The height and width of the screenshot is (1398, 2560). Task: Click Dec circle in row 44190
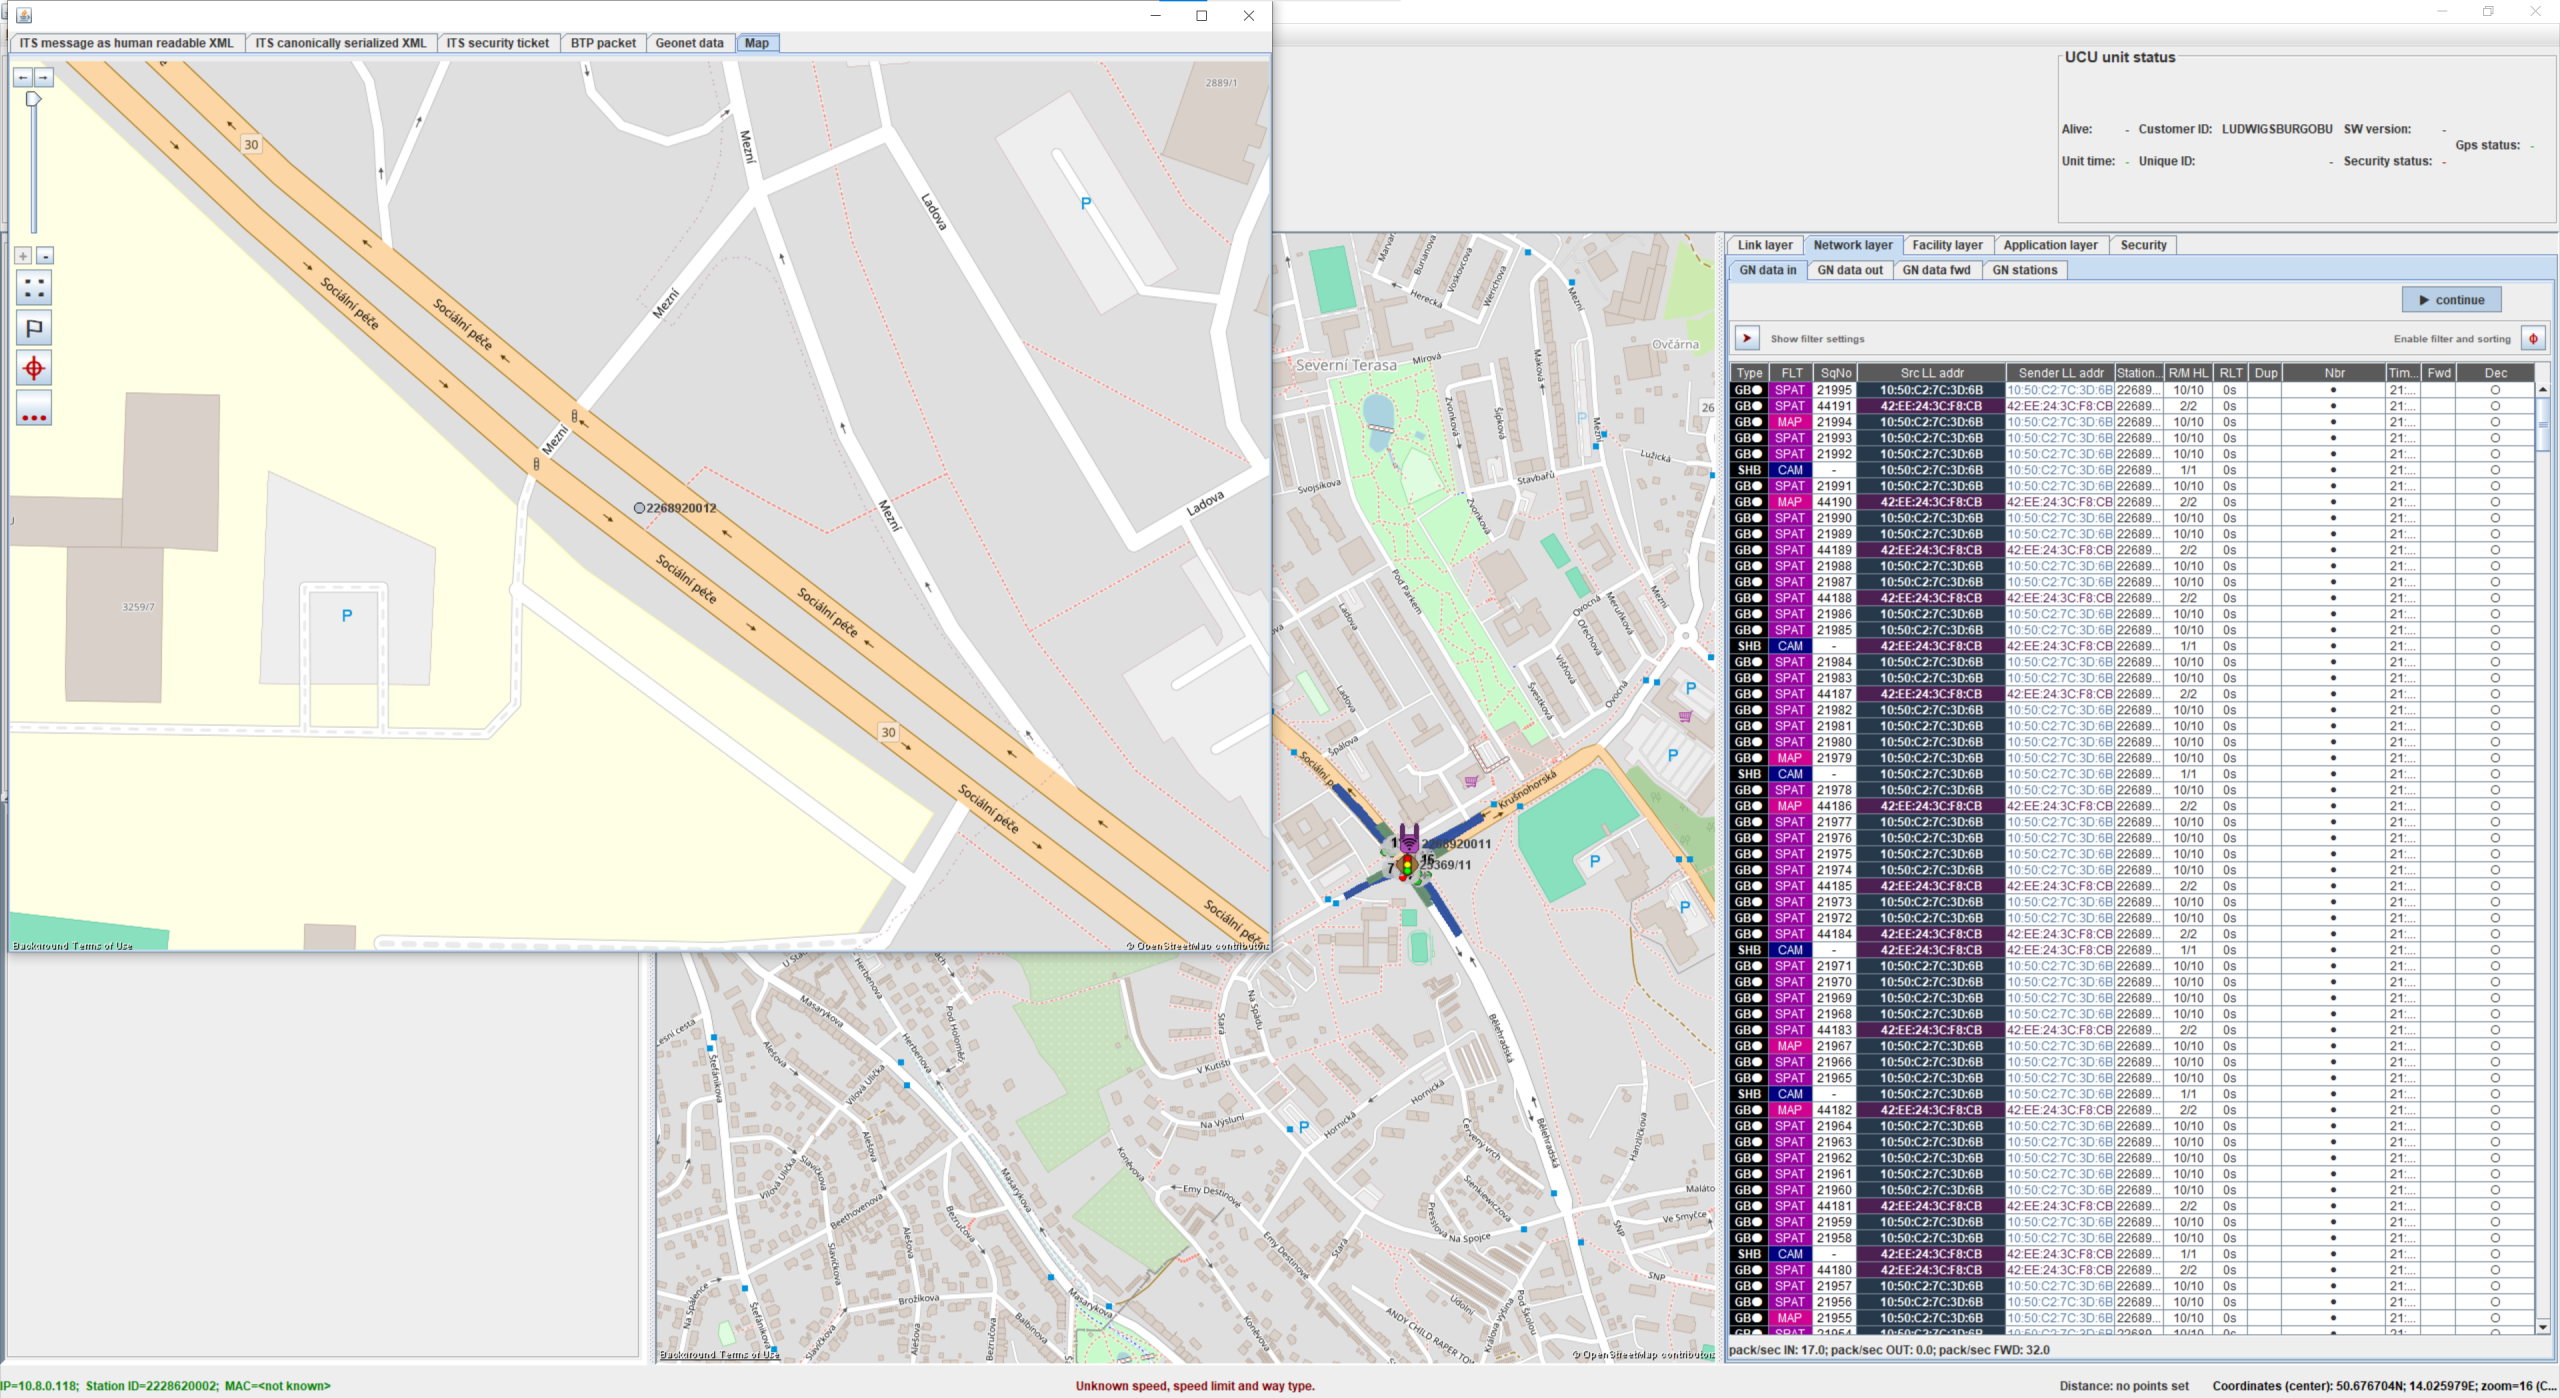coord(2495,502)
